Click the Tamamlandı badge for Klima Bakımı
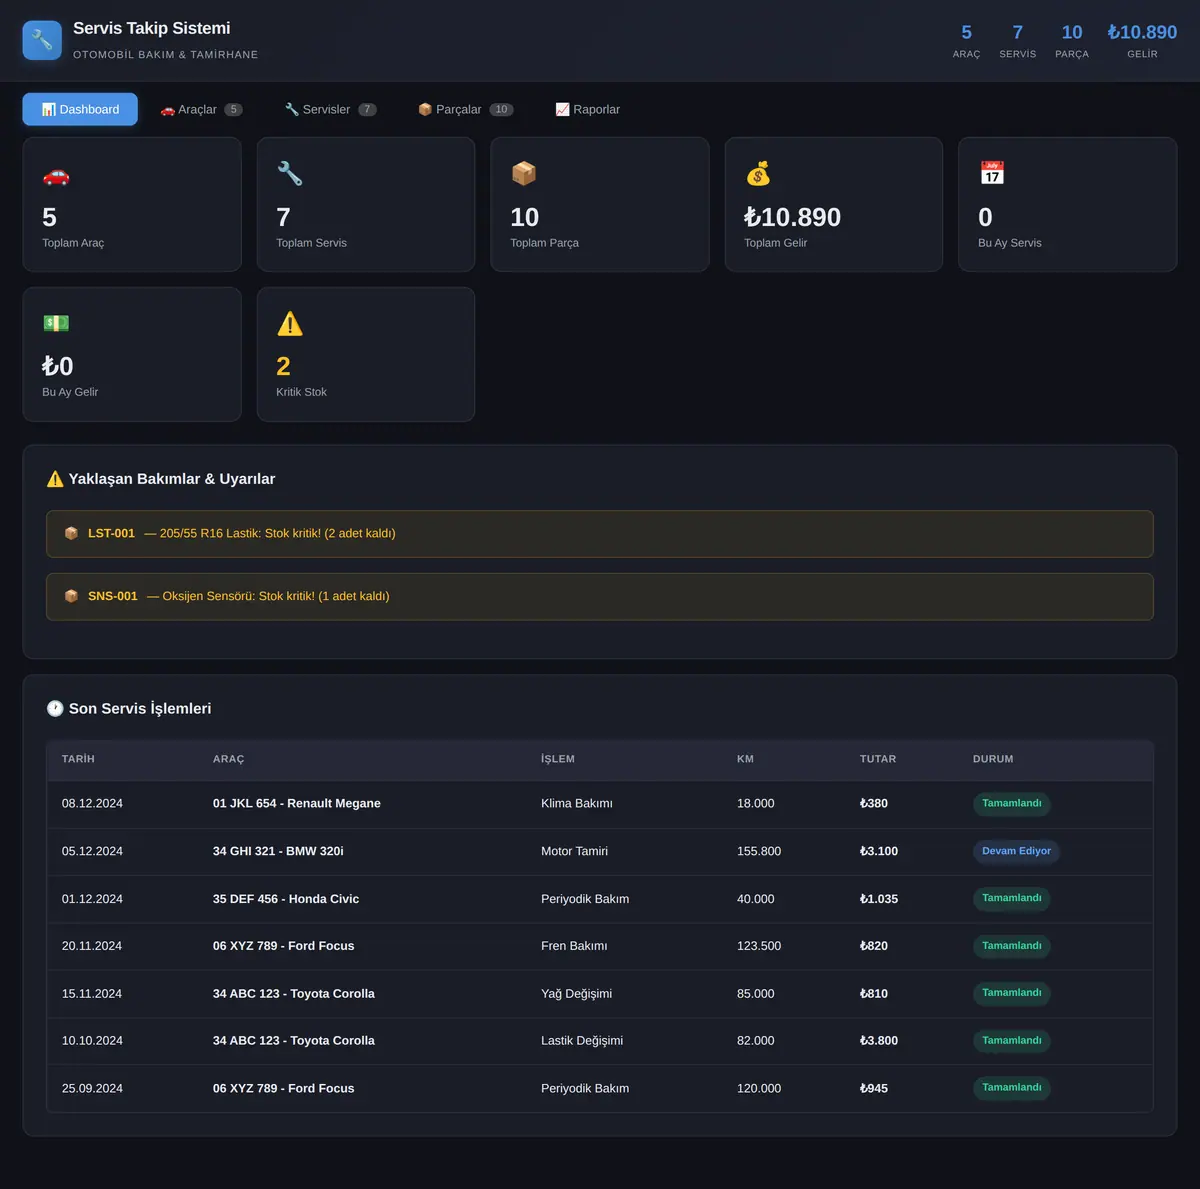Screen dimensions: 1200x1189 click(1011, 804)
